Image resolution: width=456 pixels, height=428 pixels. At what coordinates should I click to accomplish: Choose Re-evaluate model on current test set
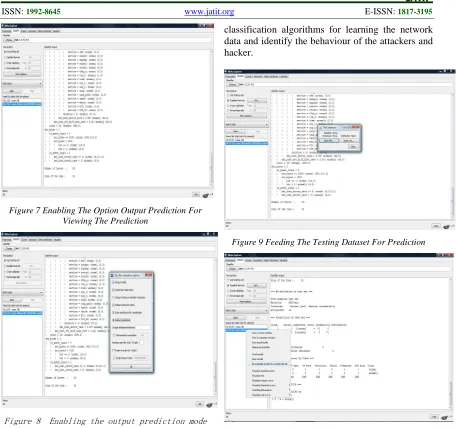point(270,364)
